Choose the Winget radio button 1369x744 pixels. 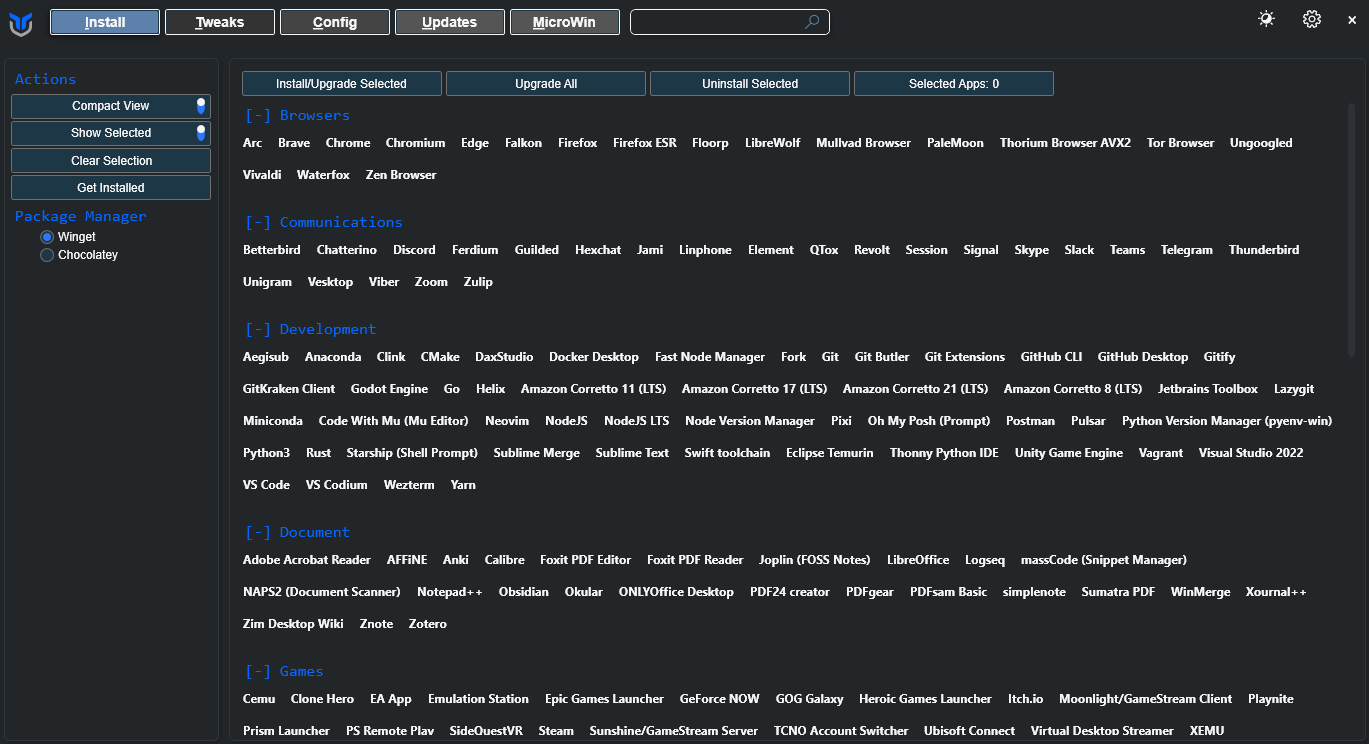coord(47,237)
